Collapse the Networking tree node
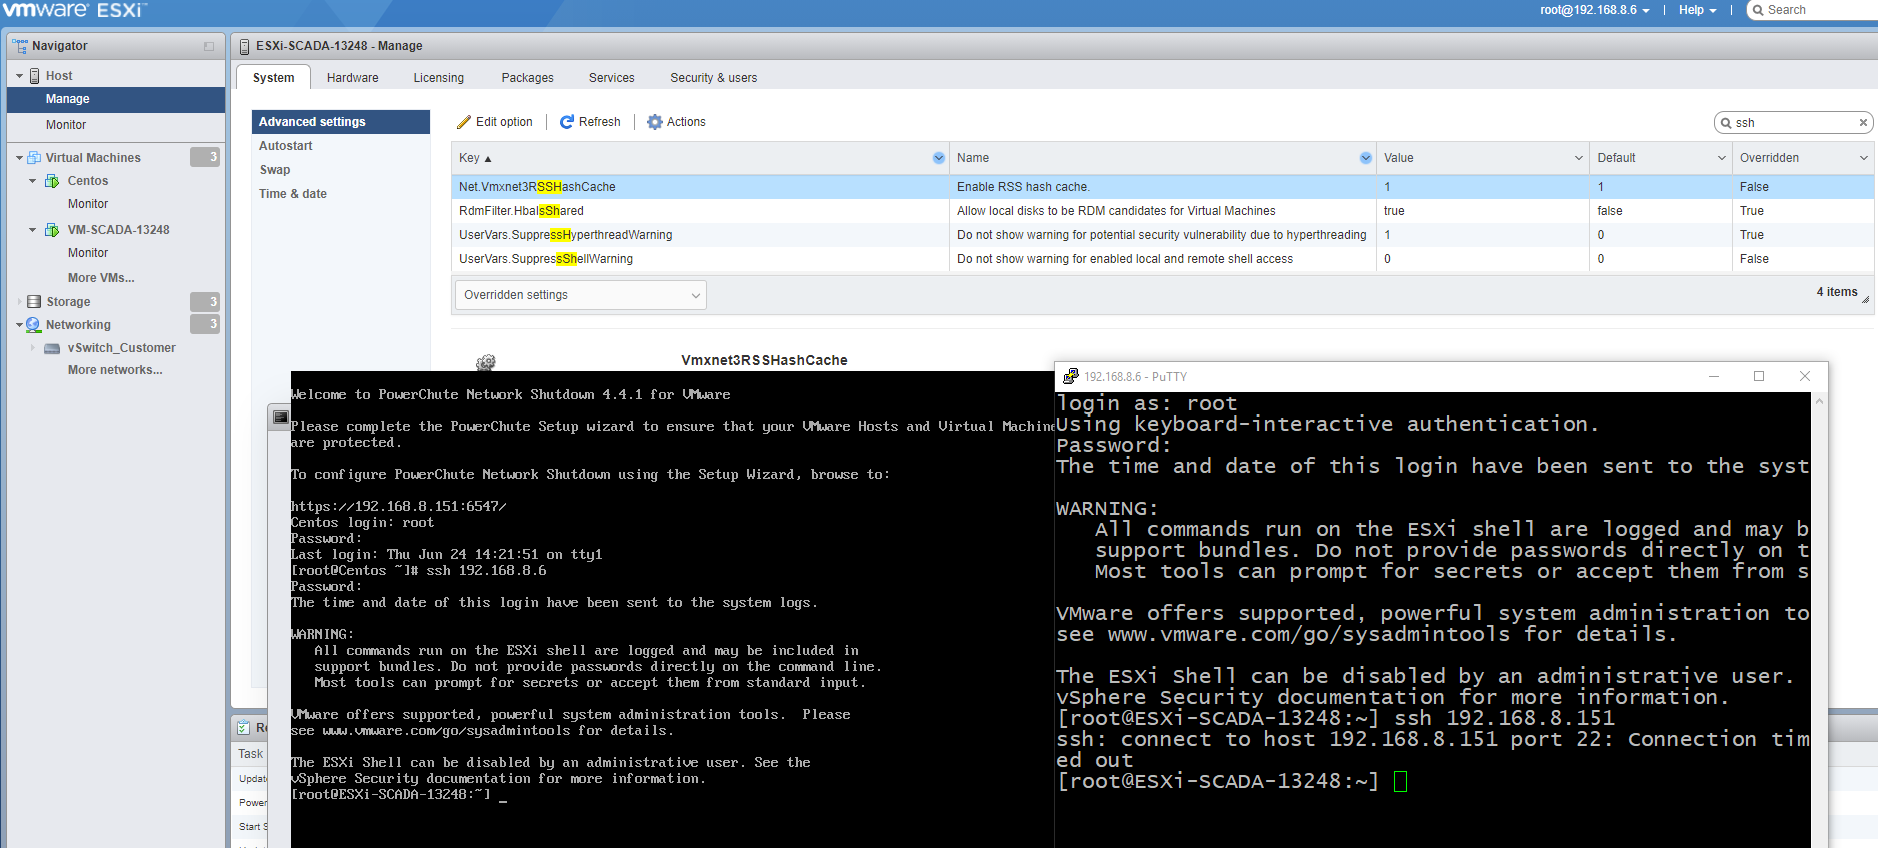The image size is (1878, 848). coord(19,325)
